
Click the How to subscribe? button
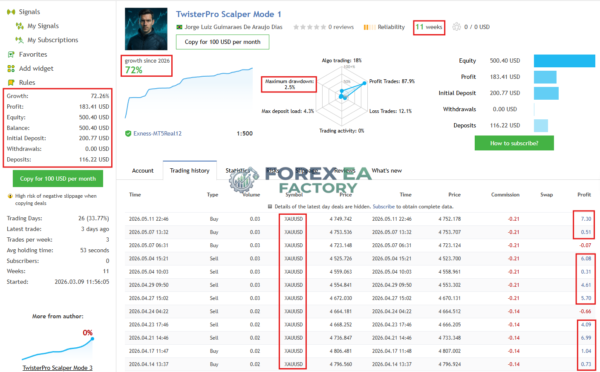point(514,143)
